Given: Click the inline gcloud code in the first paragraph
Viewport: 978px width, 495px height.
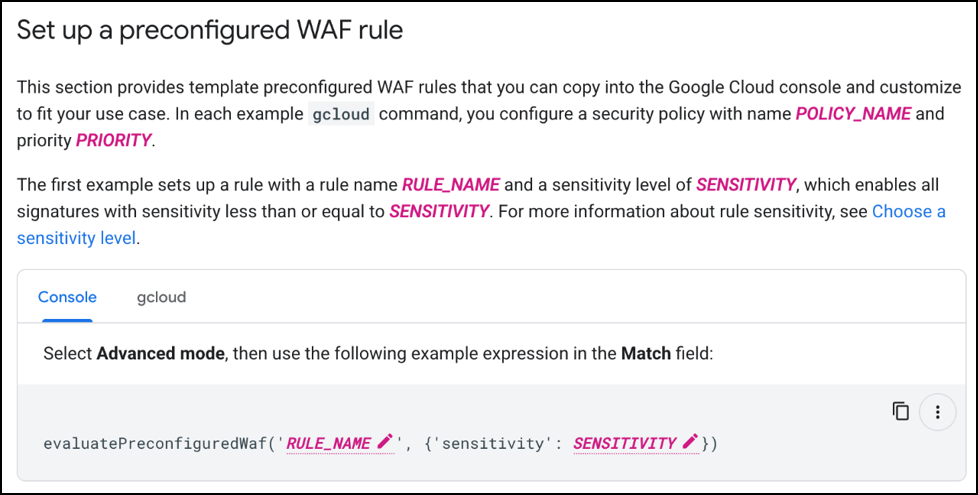Looking at the screenshot, I should point(341,114).
